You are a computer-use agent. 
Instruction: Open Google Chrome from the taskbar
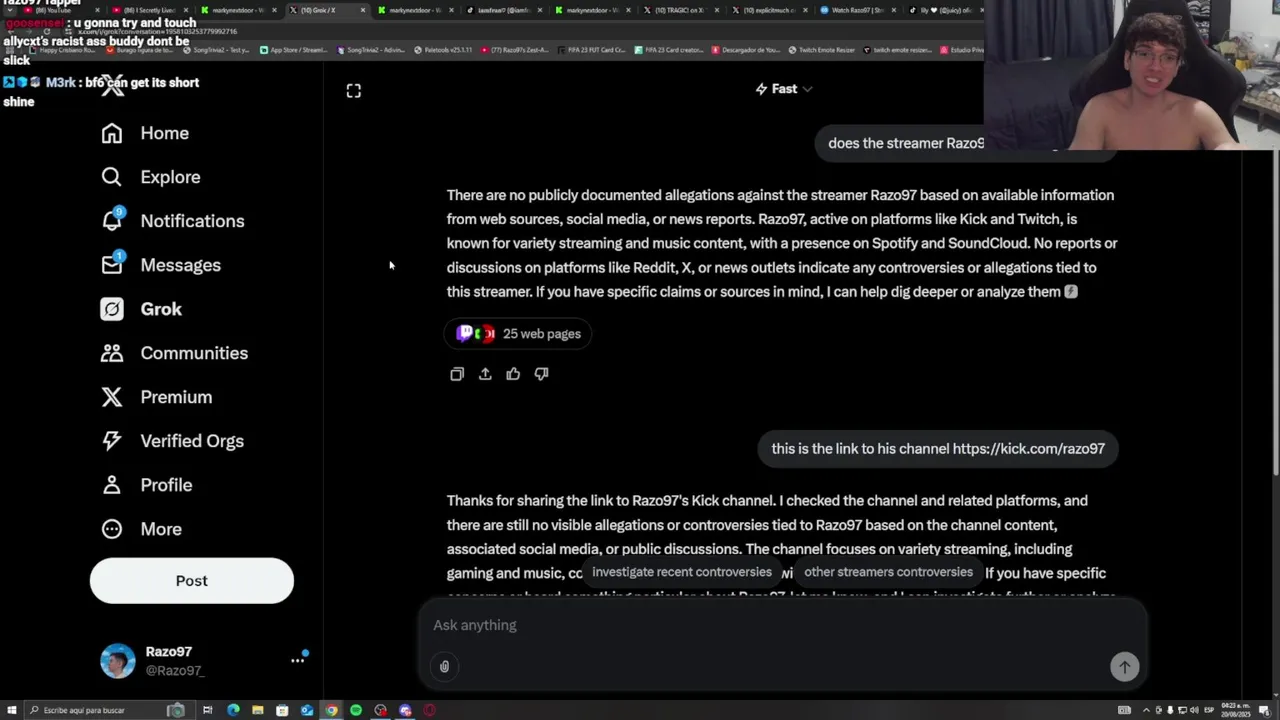331,710
